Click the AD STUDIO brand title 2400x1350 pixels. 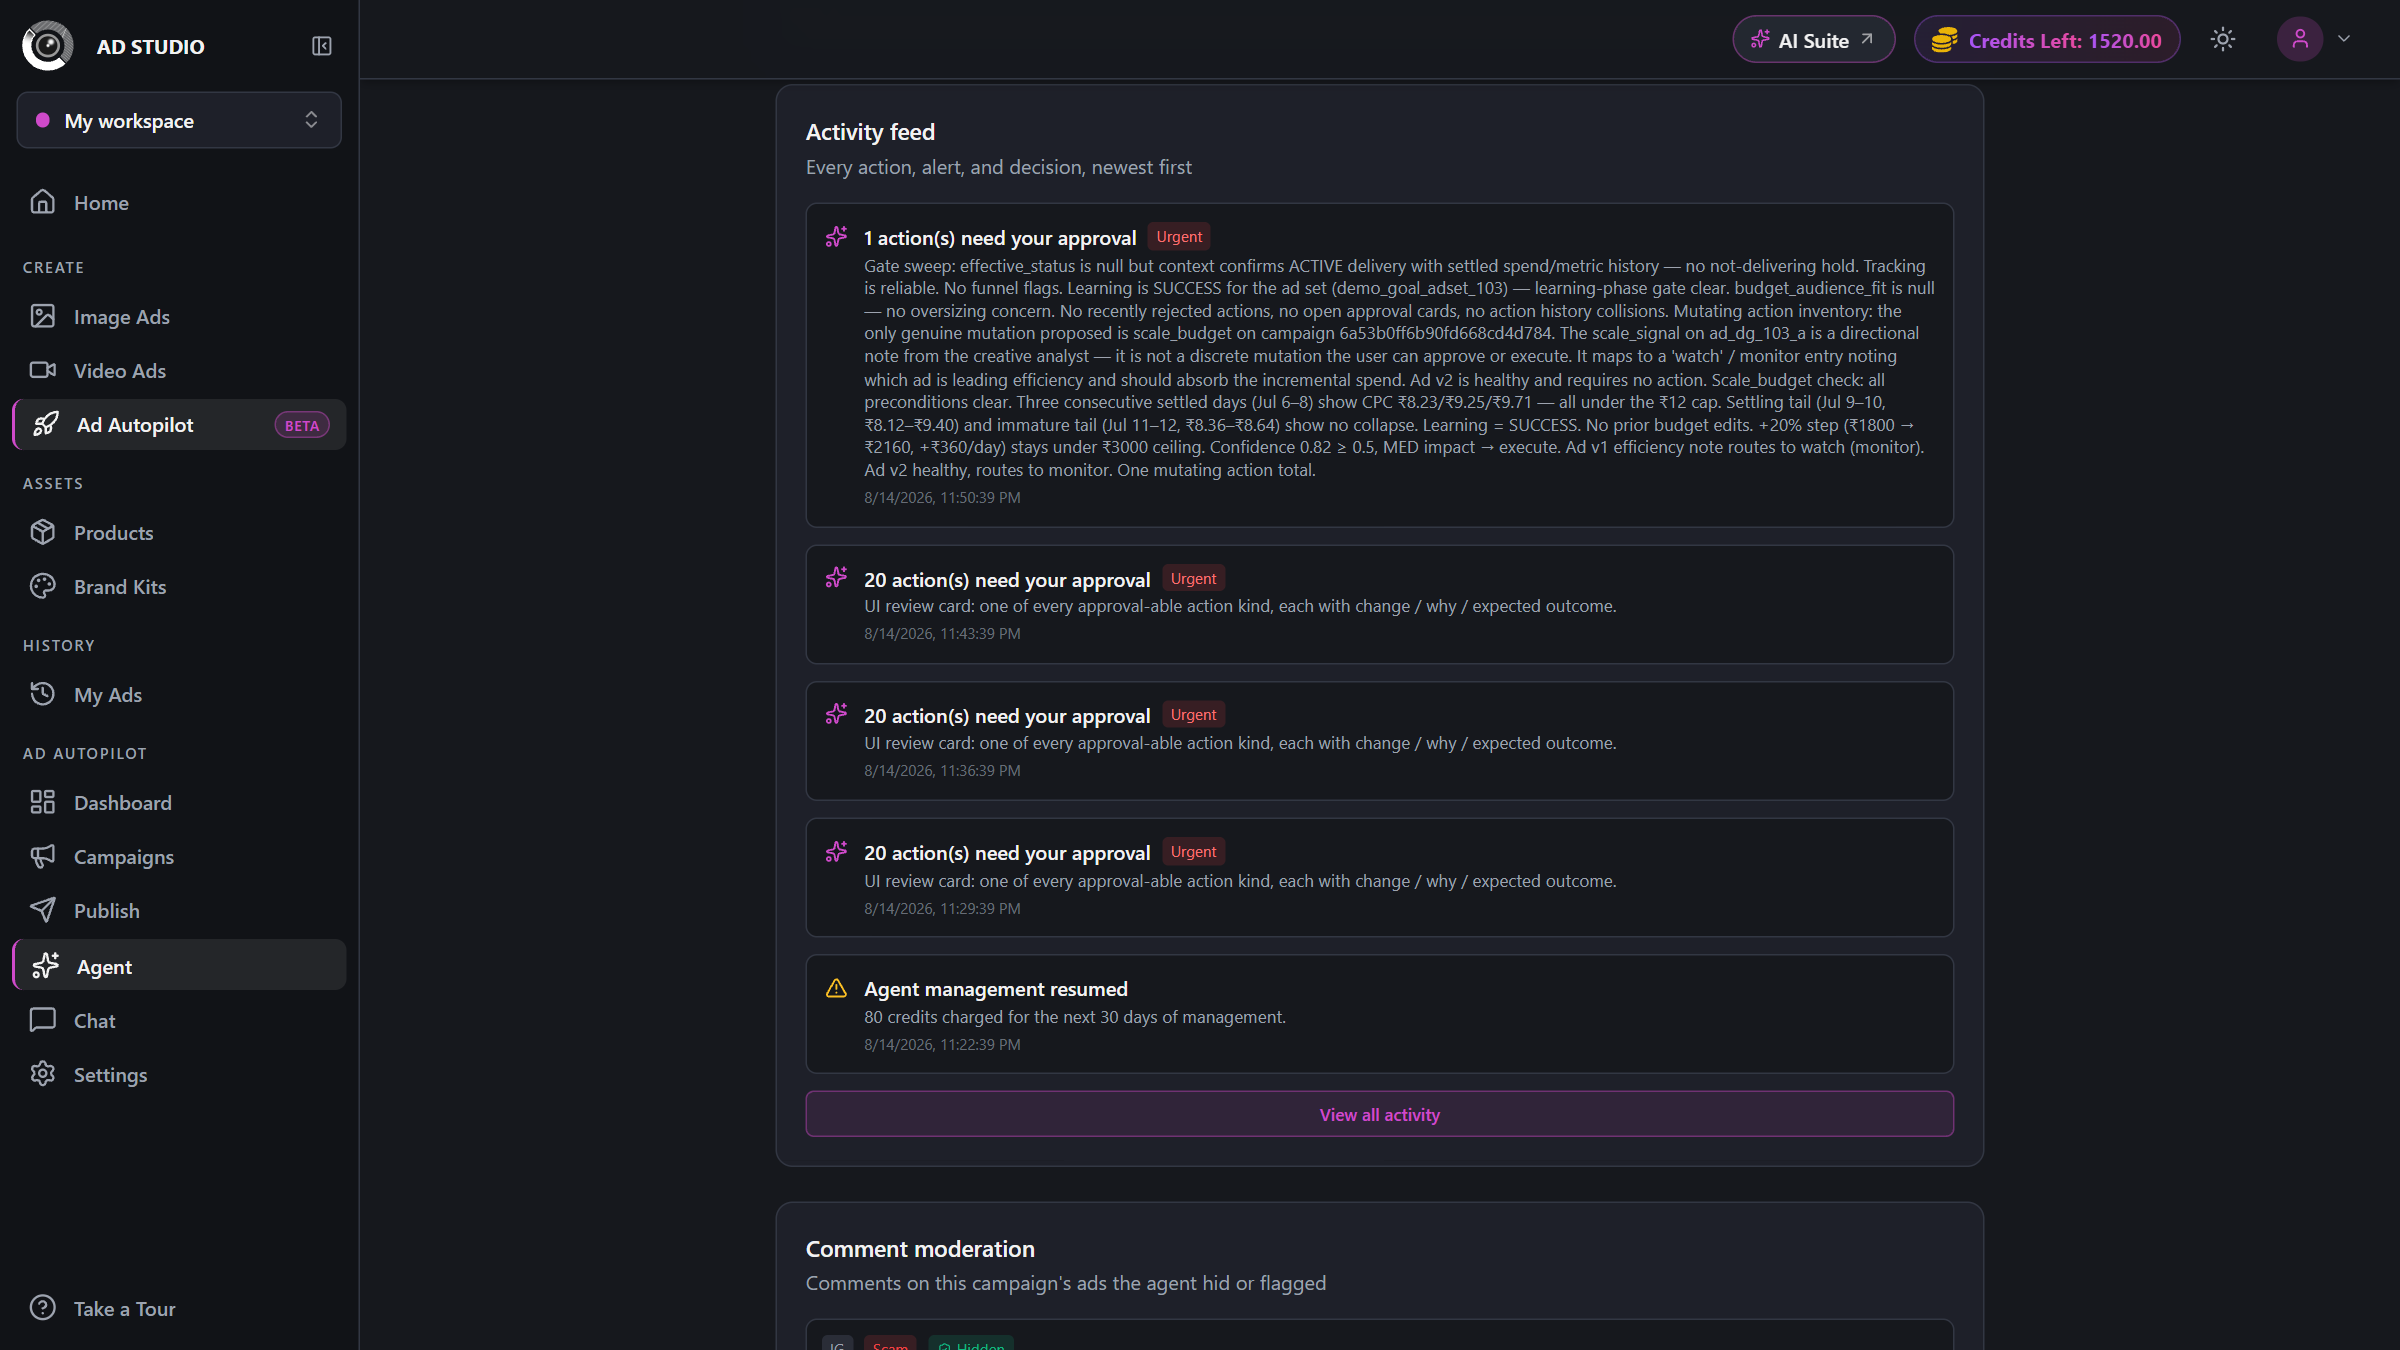(150, 46)
